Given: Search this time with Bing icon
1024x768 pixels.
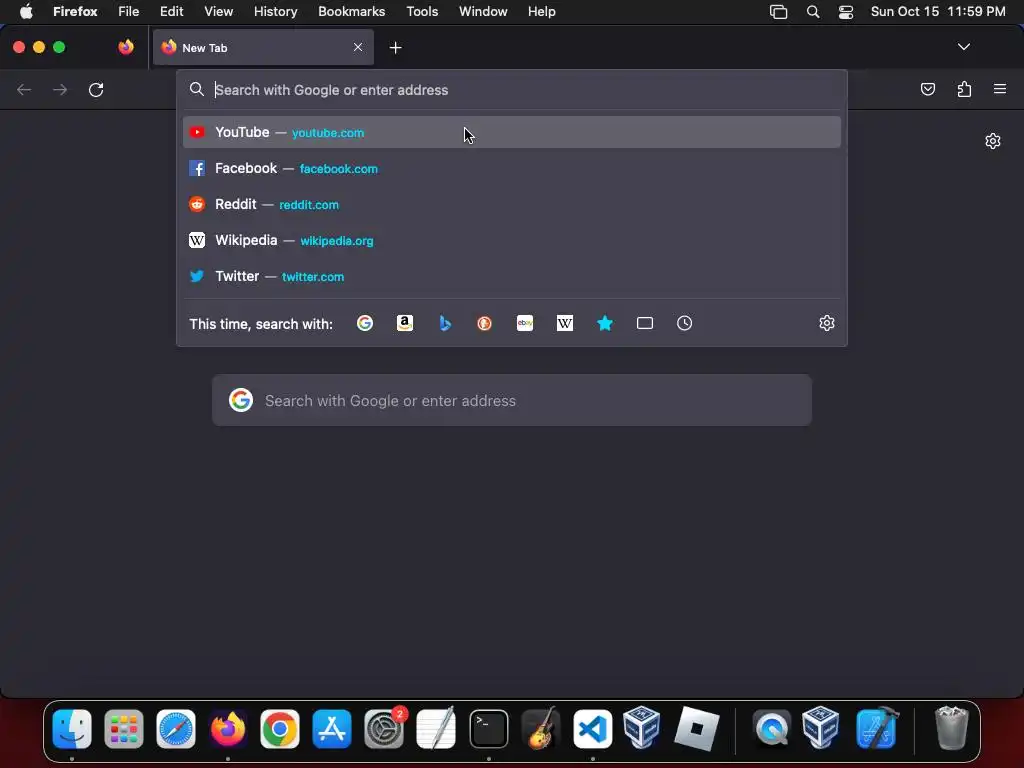Looking at the screenshot, I should (445, 323).
